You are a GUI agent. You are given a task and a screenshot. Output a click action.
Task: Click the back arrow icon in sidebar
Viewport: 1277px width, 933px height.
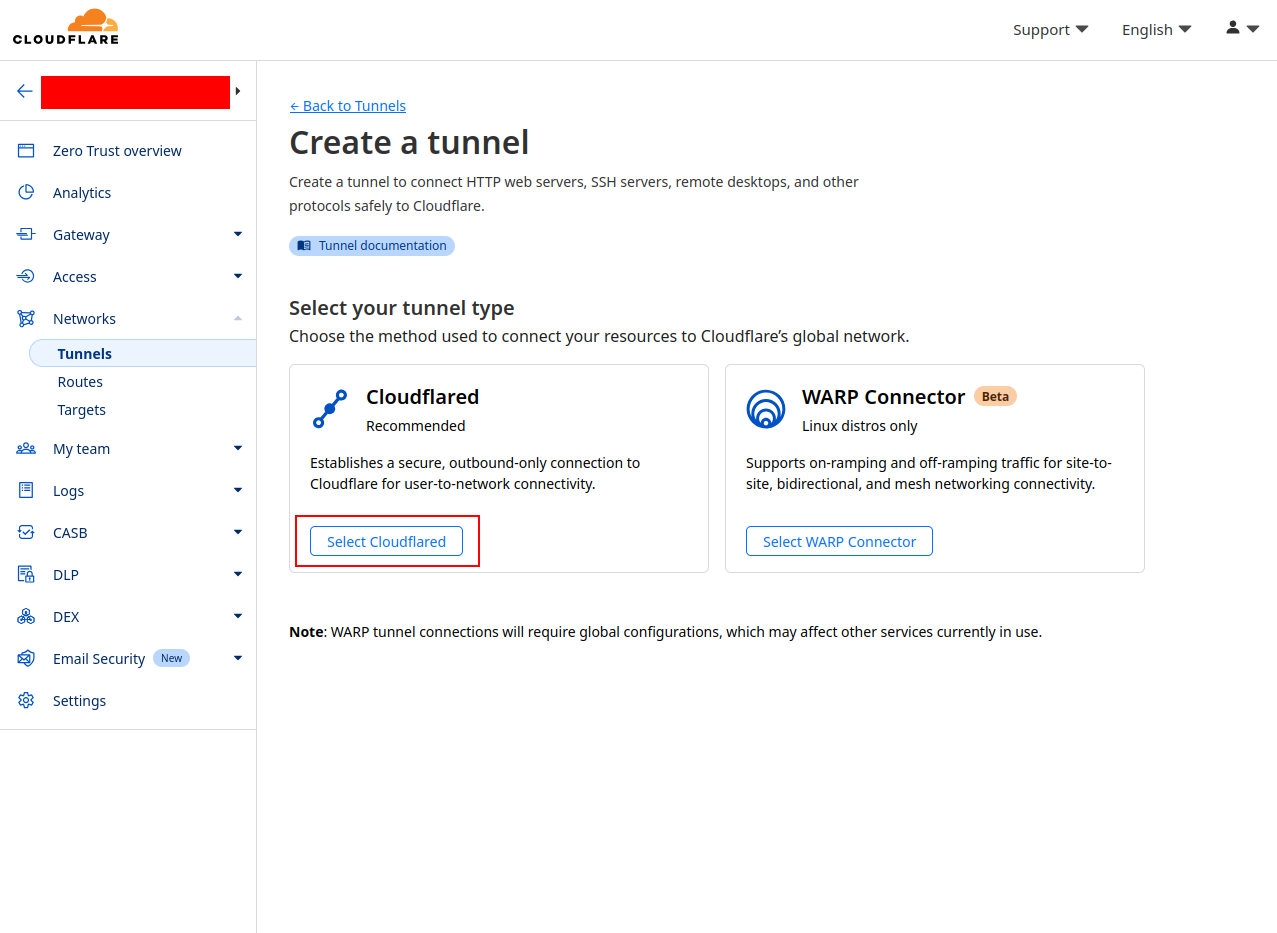tap(25, 91)
